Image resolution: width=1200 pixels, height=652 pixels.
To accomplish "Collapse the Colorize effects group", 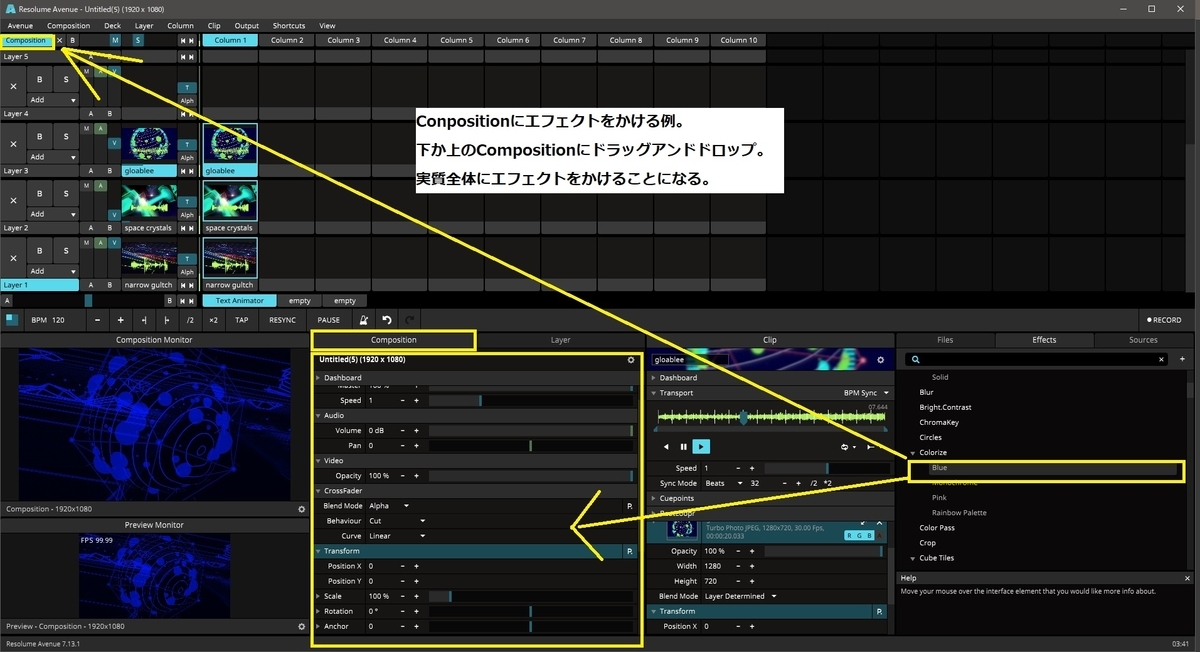I will [x=912, y=453].
